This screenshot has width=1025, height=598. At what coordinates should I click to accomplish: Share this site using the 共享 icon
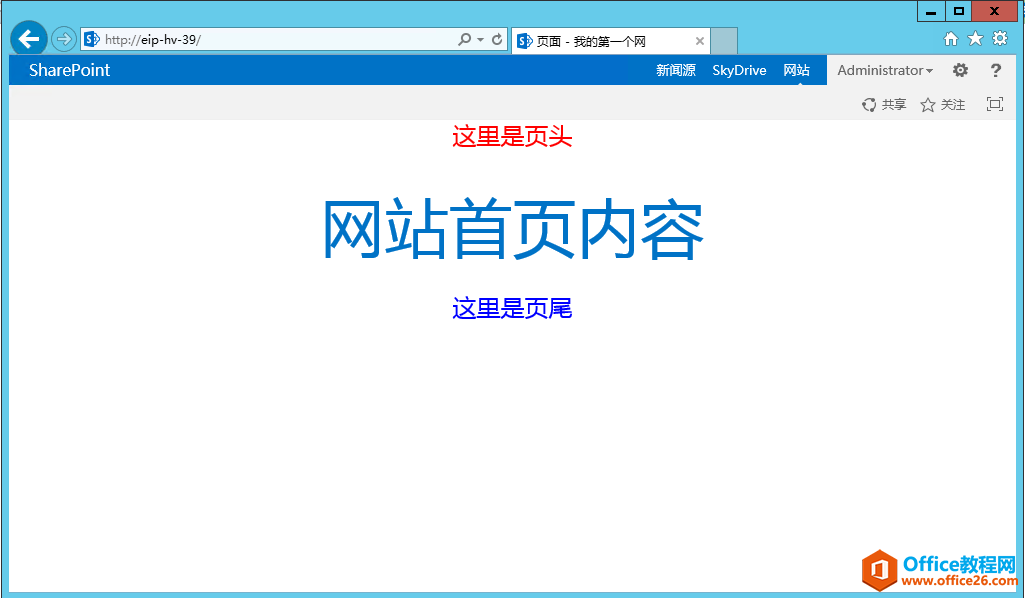884,104
